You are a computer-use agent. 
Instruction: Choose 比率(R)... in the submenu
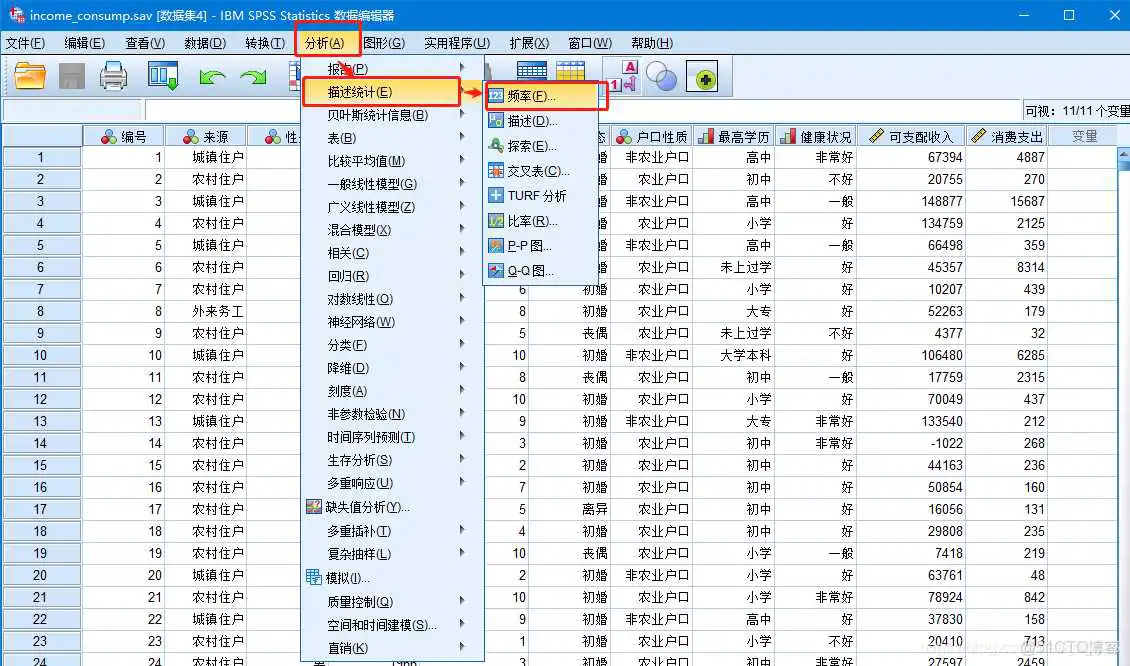click(x=540, y=221)
